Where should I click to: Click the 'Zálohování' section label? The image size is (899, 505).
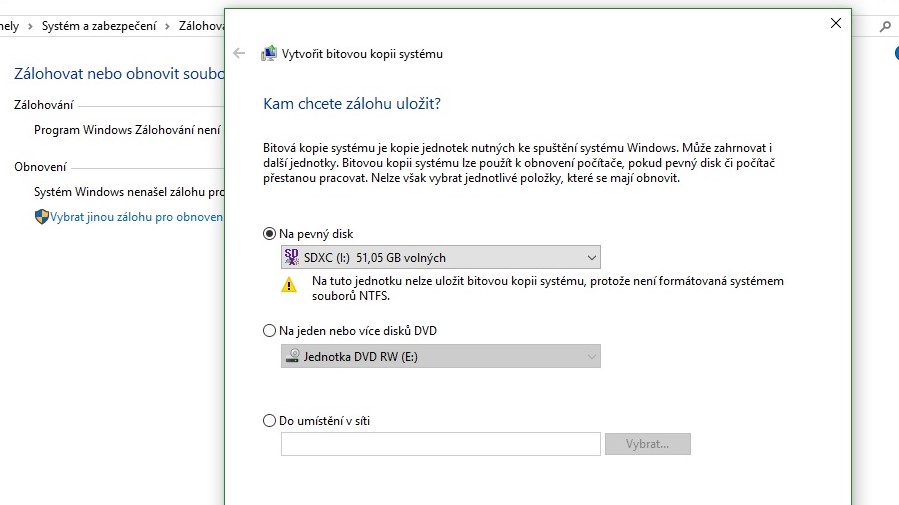click(x=44, y=105)
